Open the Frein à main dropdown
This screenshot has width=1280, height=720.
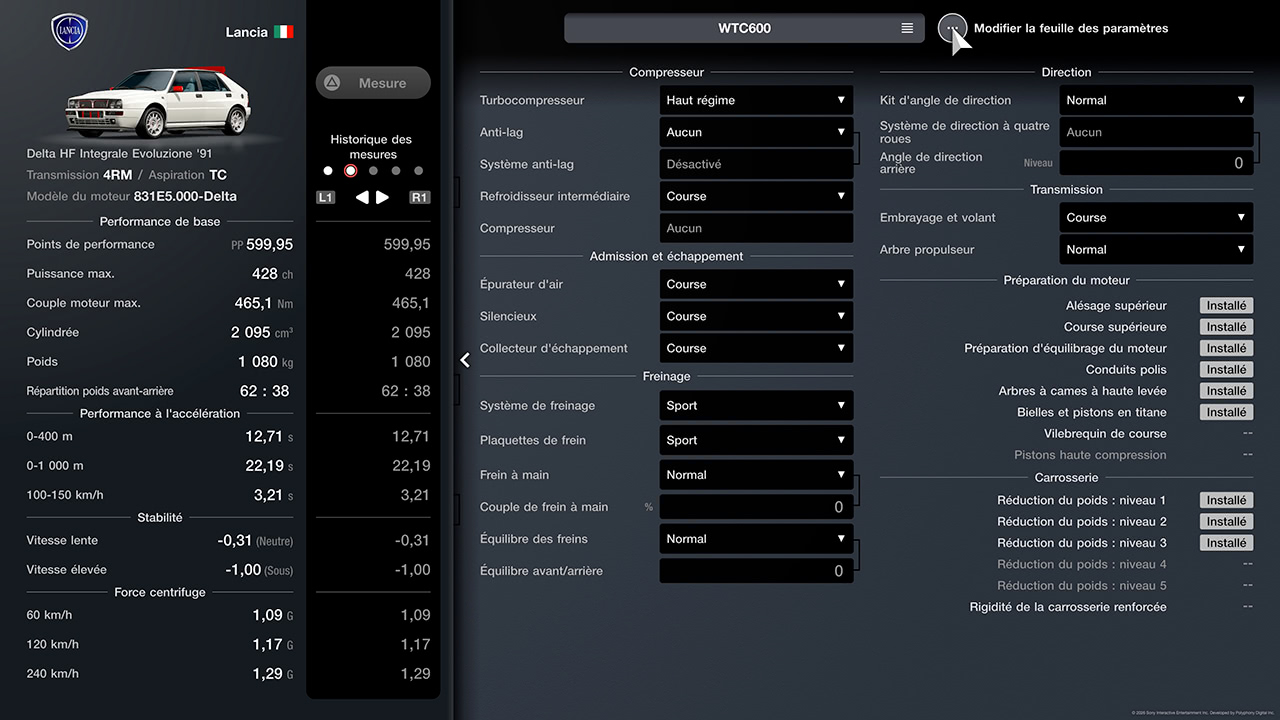coord(756,475)
